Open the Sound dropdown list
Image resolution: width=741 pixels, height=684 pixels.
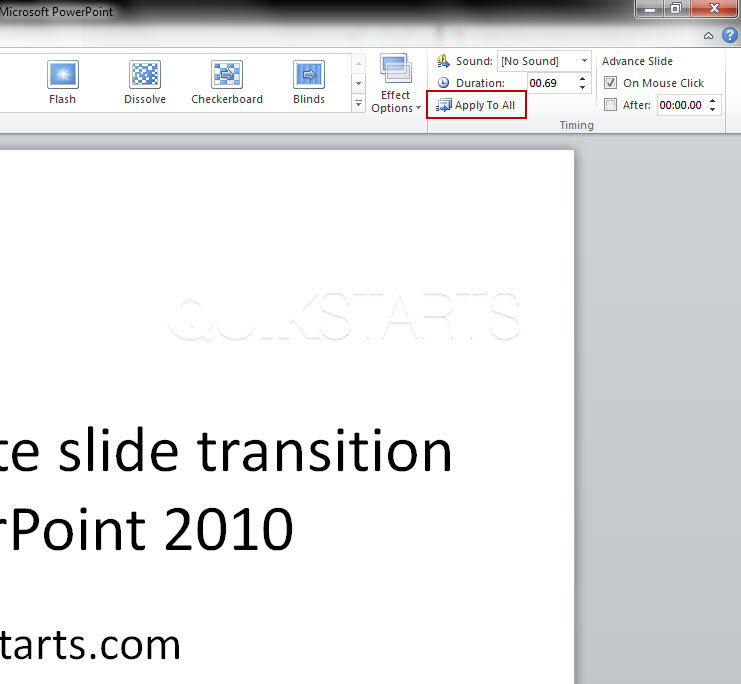(x=585, y=61)
